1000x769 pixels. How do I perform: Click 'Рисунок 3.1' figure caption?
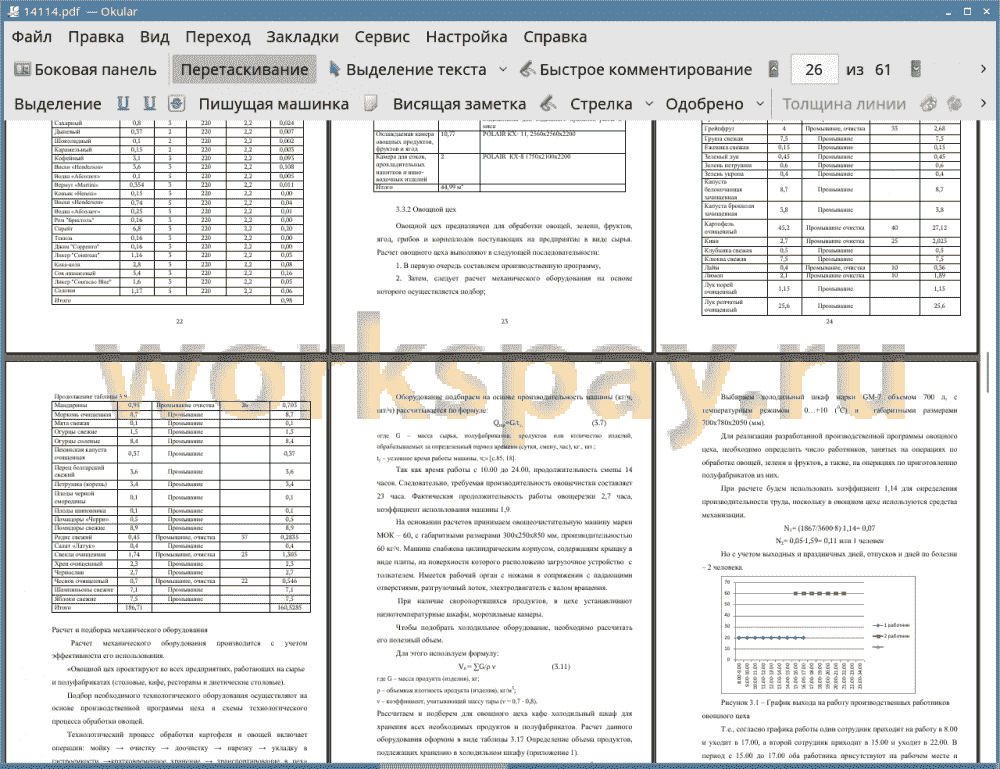click(x=835, y=702)
